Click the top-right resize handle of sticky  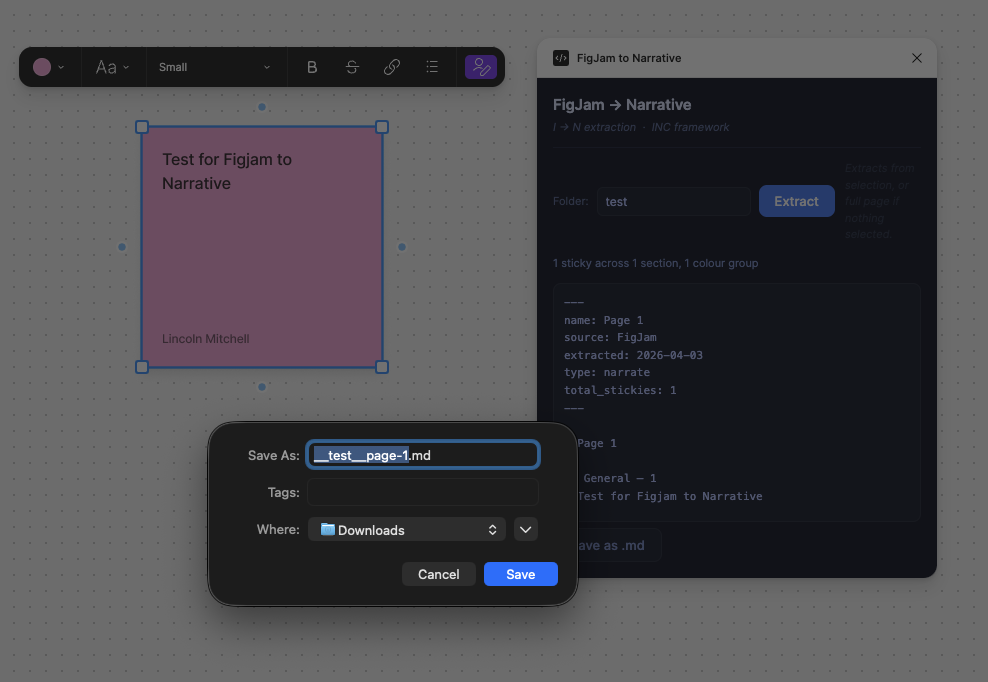pyautogui.click(x=382, y=127)
